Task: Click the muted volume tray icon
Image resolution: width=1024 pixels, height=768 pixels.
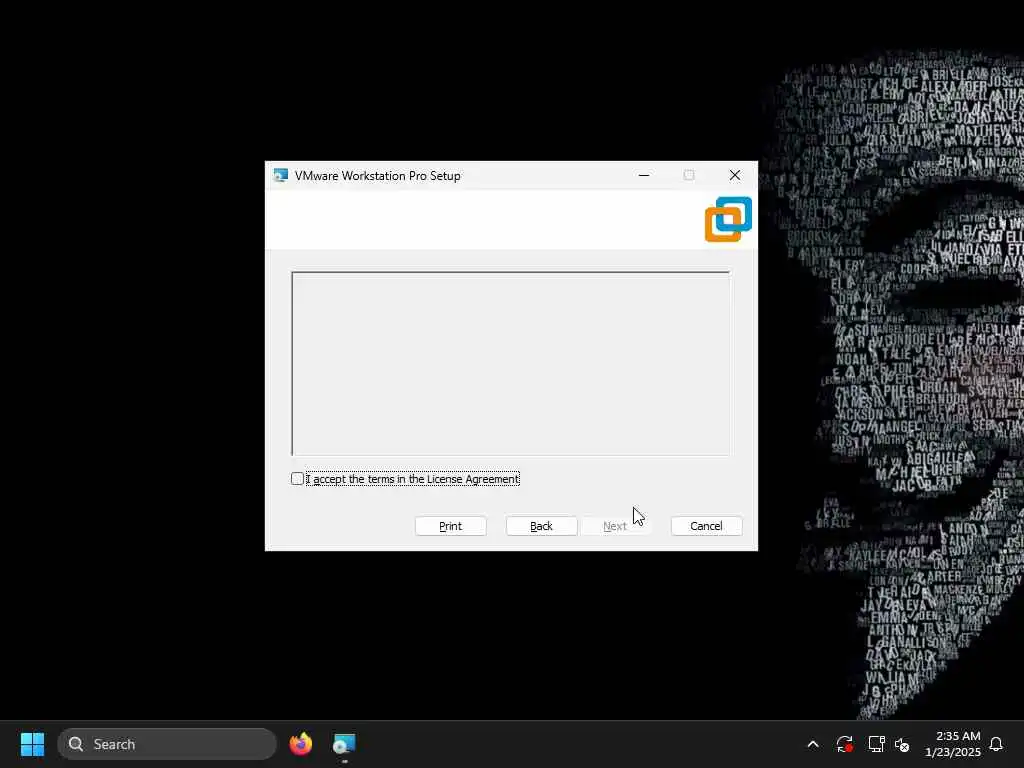Action: 903,744
